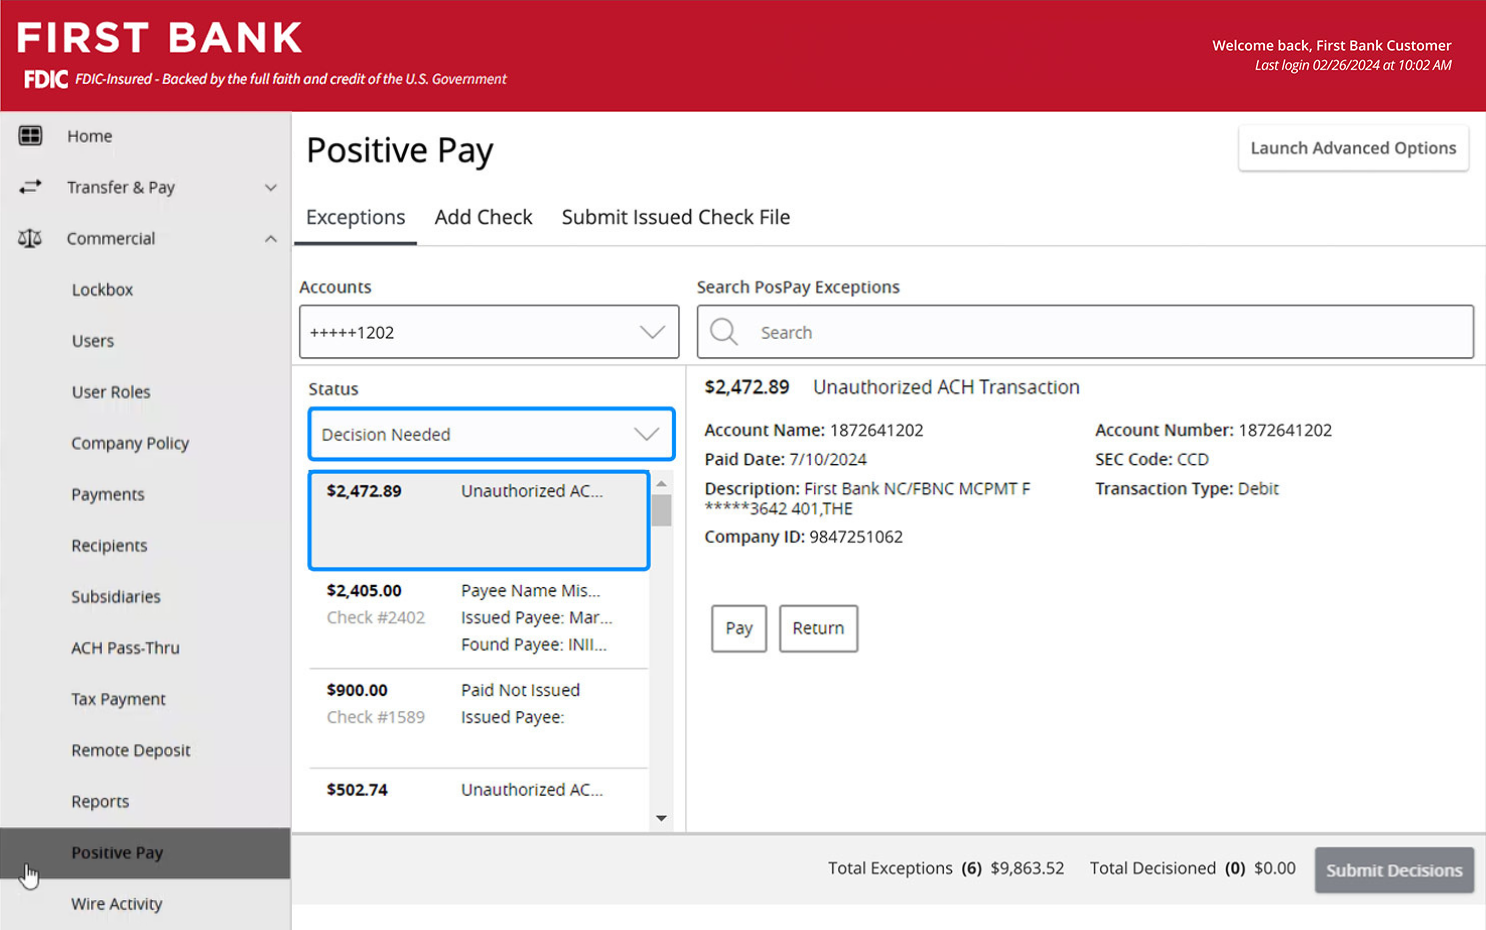Click the search magnifying glass icon
Screen dimensions: 1486x930
tap(724, 332)
